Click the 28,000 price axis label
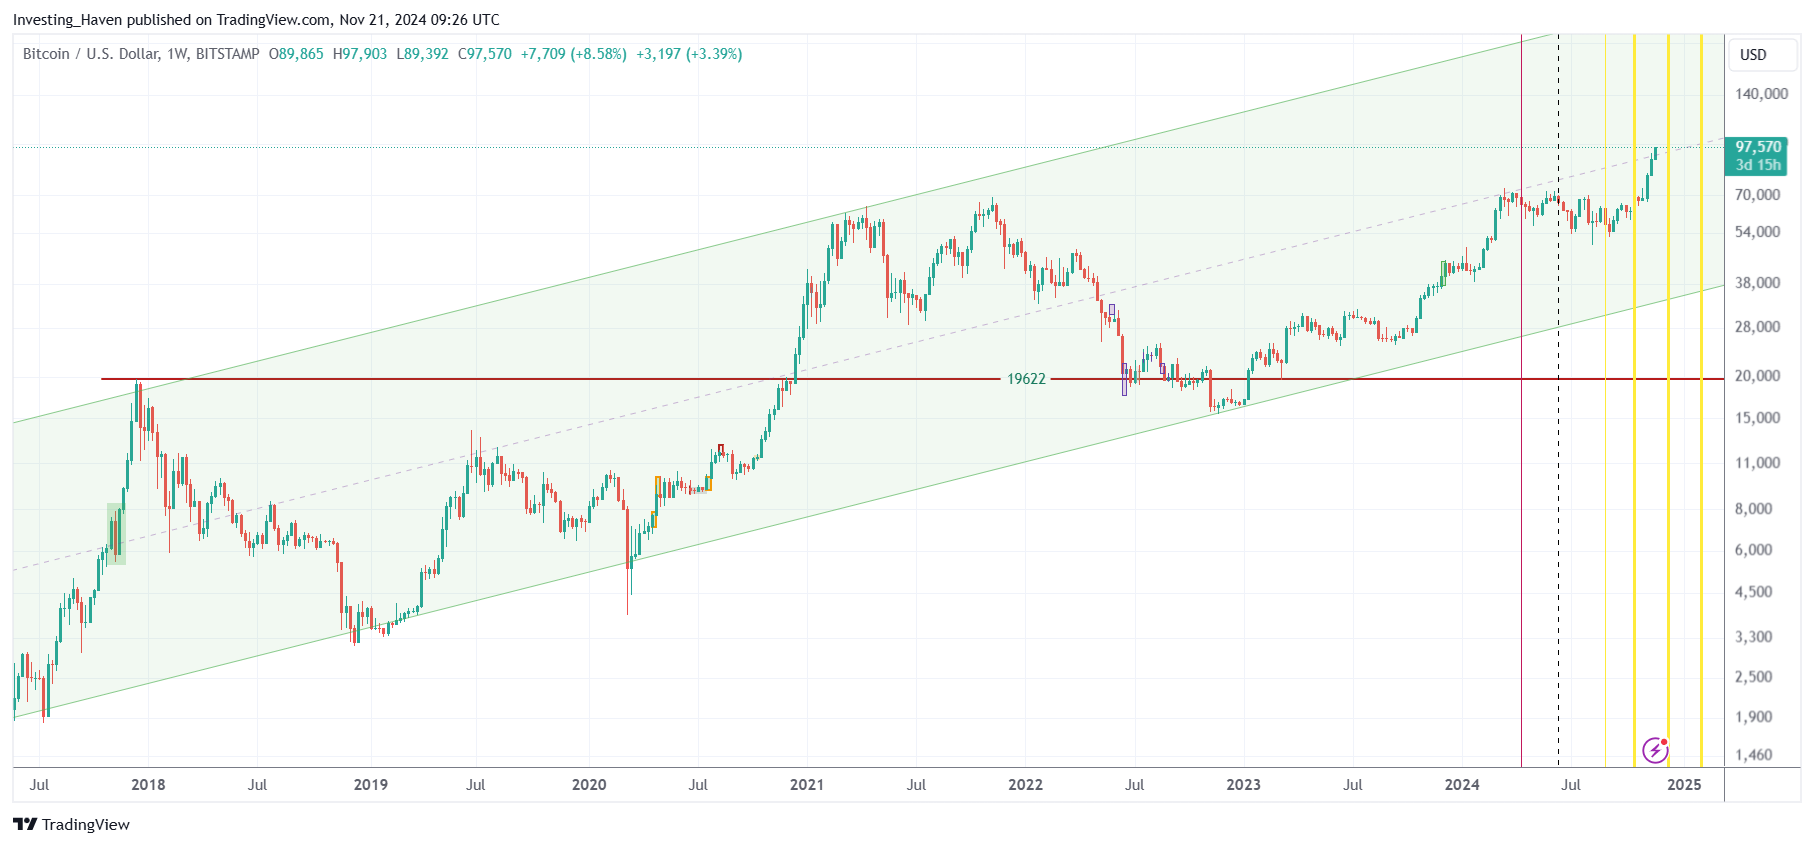The width and height of the screenshot is (1814, 846). pos(1757,327)
